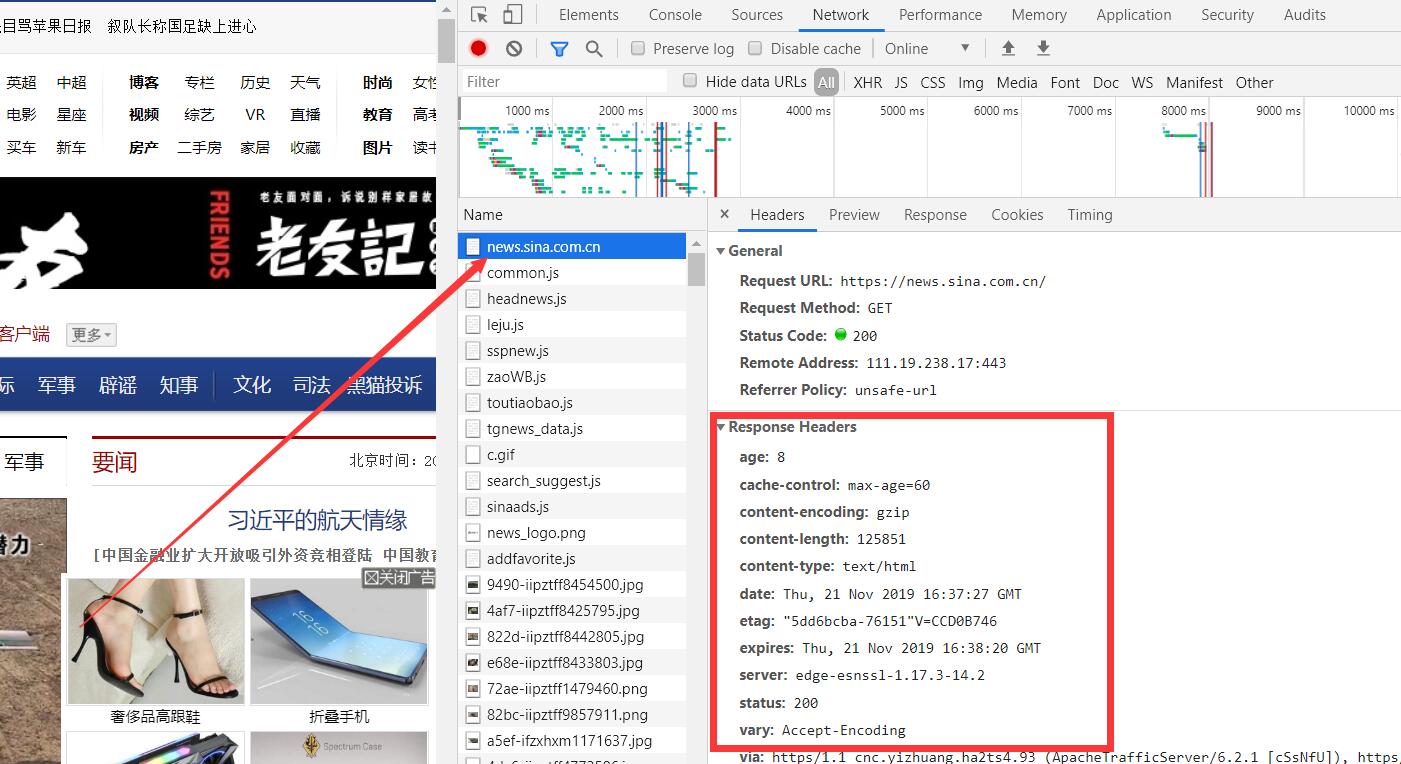Go to the Sources panel
The height and width of the screenshot is (764, 1401).
point(757,15)
